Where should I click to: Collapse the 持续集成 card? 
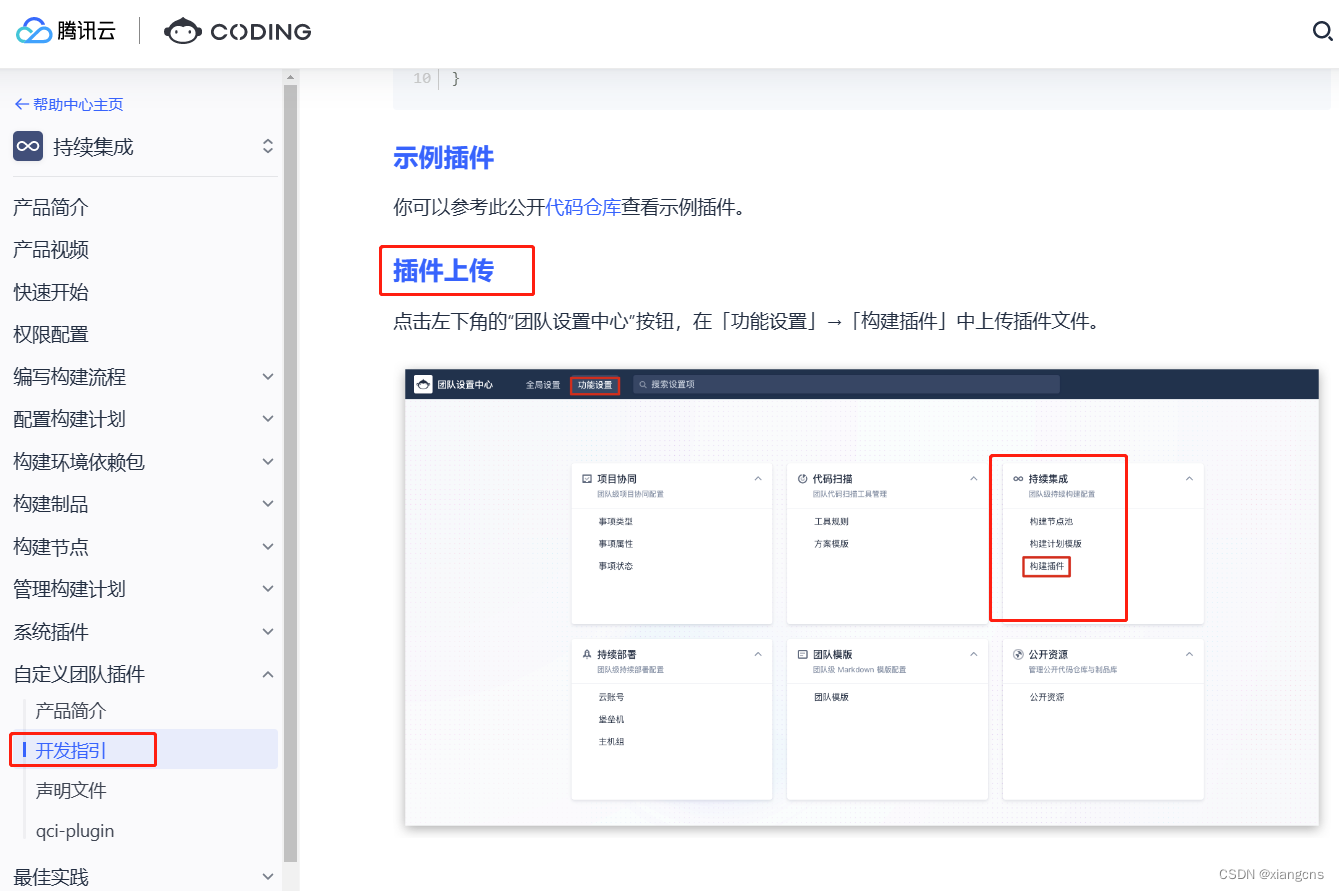pyautogui.click(x=1189, y=479)
